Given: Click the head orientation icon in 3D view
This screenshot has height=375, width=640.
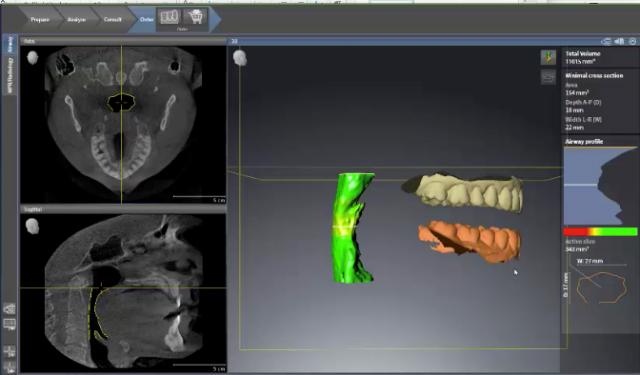Looking at the screenshot, I should (240, 58).
